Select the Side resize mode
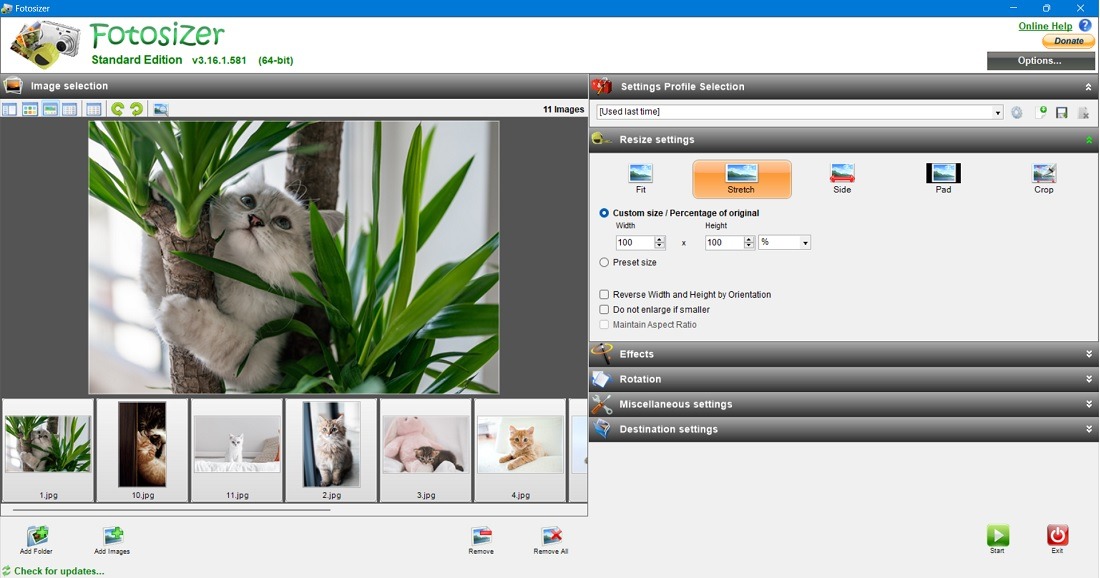This screenshot has width=1100, height=578. (x=841, y=178)
